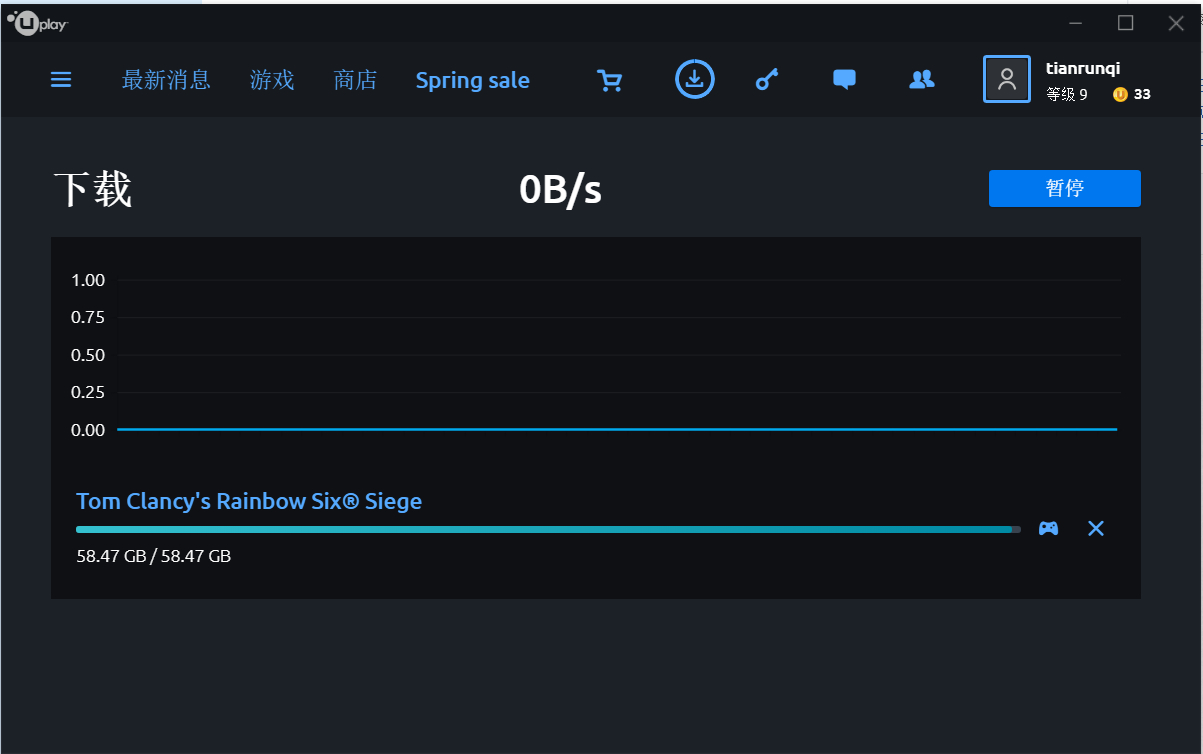Maximize the Uplay window
This screenshot has width=1203, height=754.
(x=1125, y=23)
